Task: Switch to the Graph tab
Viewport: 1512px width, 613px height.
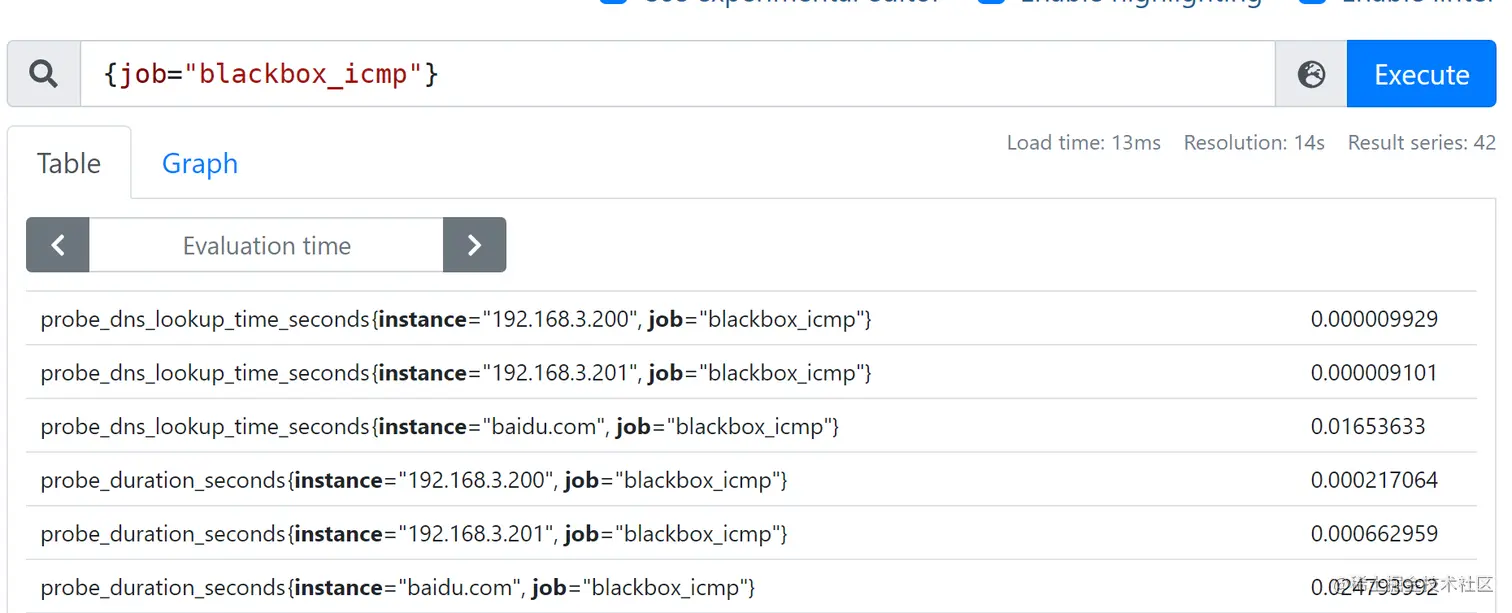Action: [200, 163]
